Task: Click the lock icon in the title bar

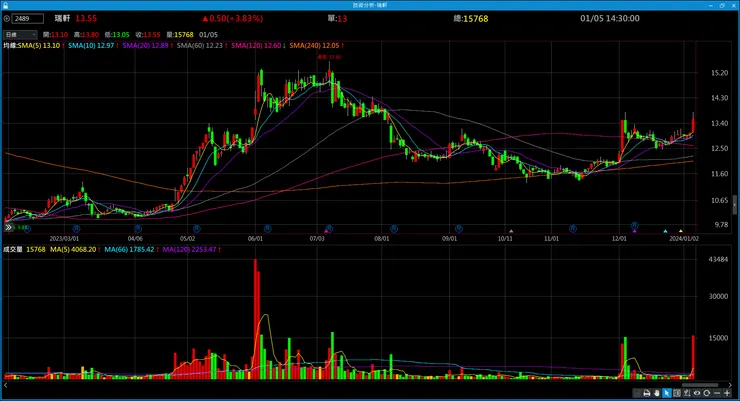Action: (x=5, y=5)
